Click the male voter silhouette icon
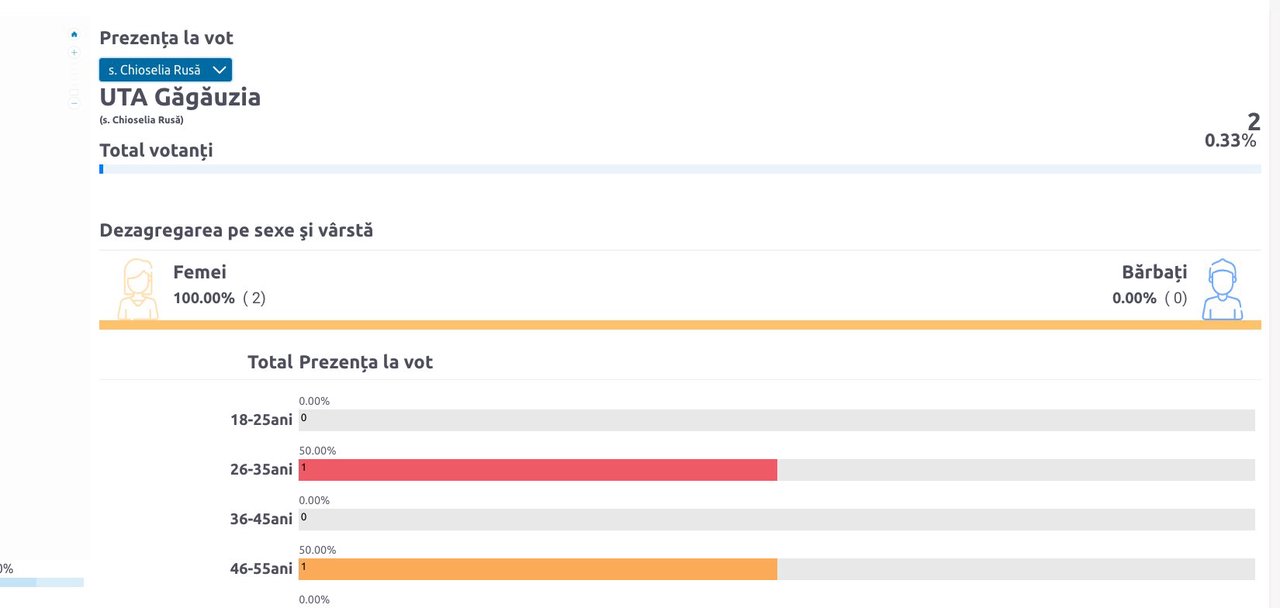 [x=1221, y=289]
